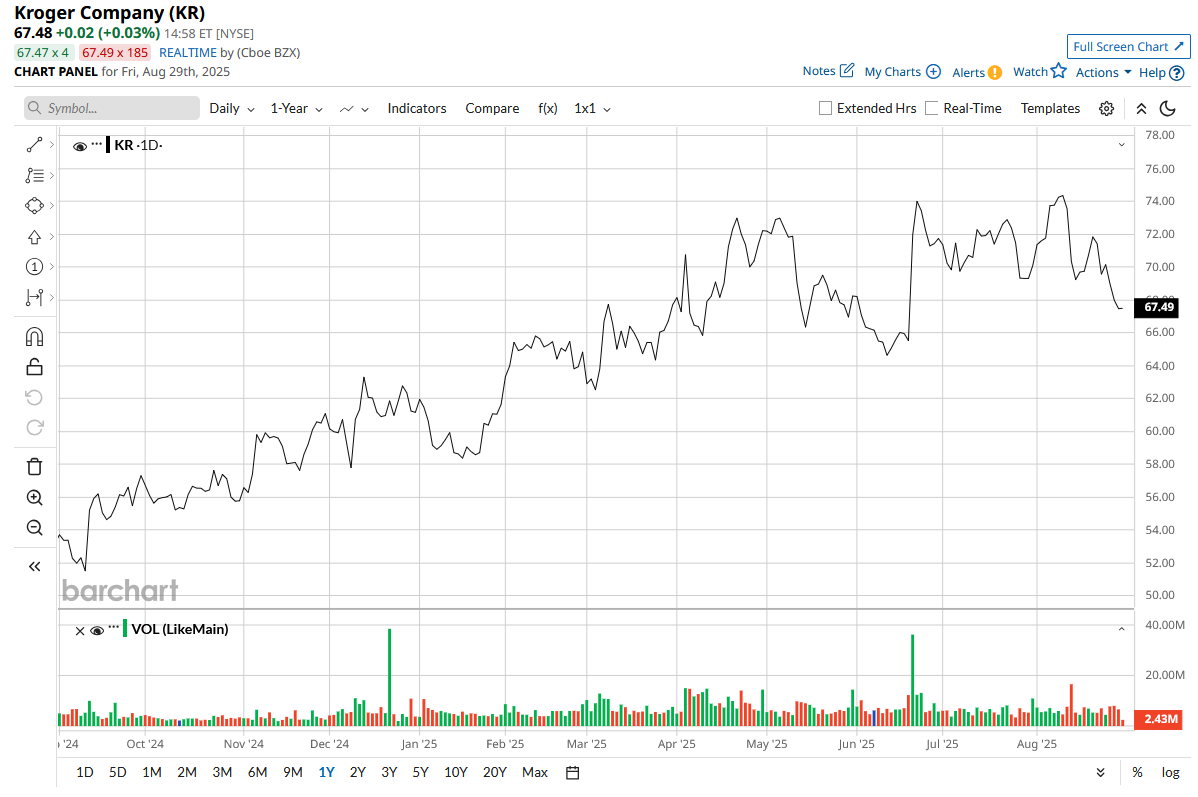Hide the KR price series eye icon
This screenshot has width=1198, height=797.
click(x=79, y=146)
